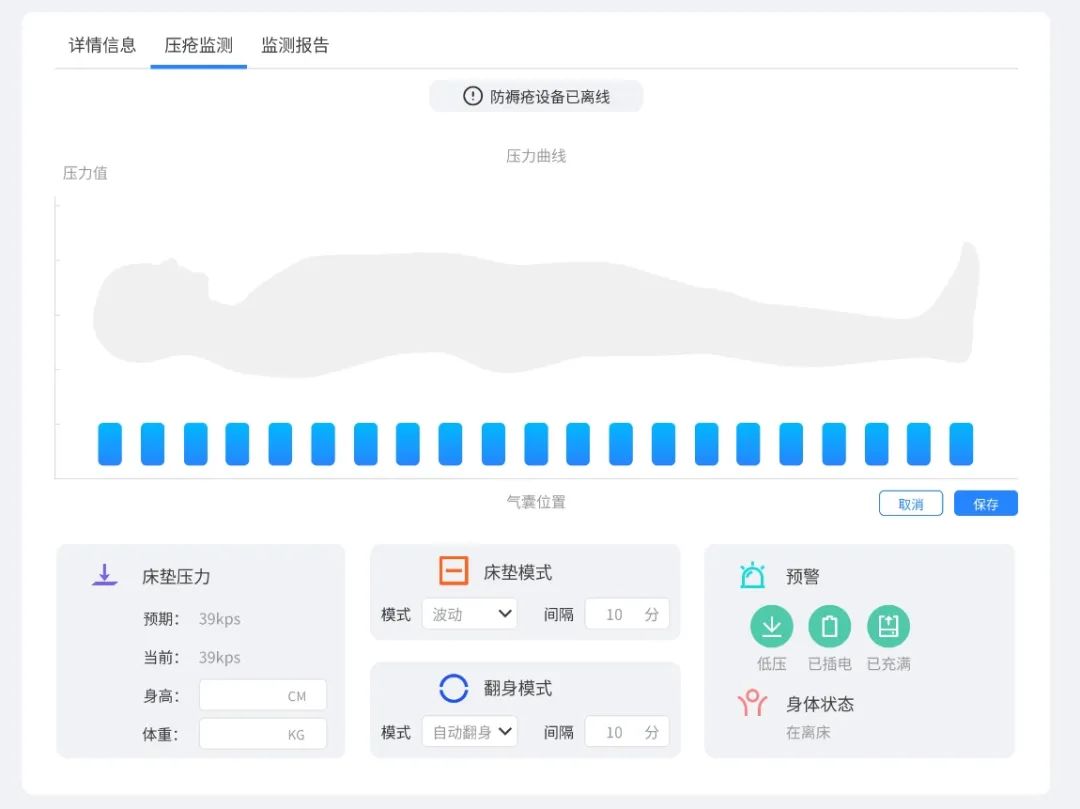Image resolution: width=1080 pixels, height=809 pixels.
Task: Click the 低压 low pressure status icon
Action: (x=770, y=628)
